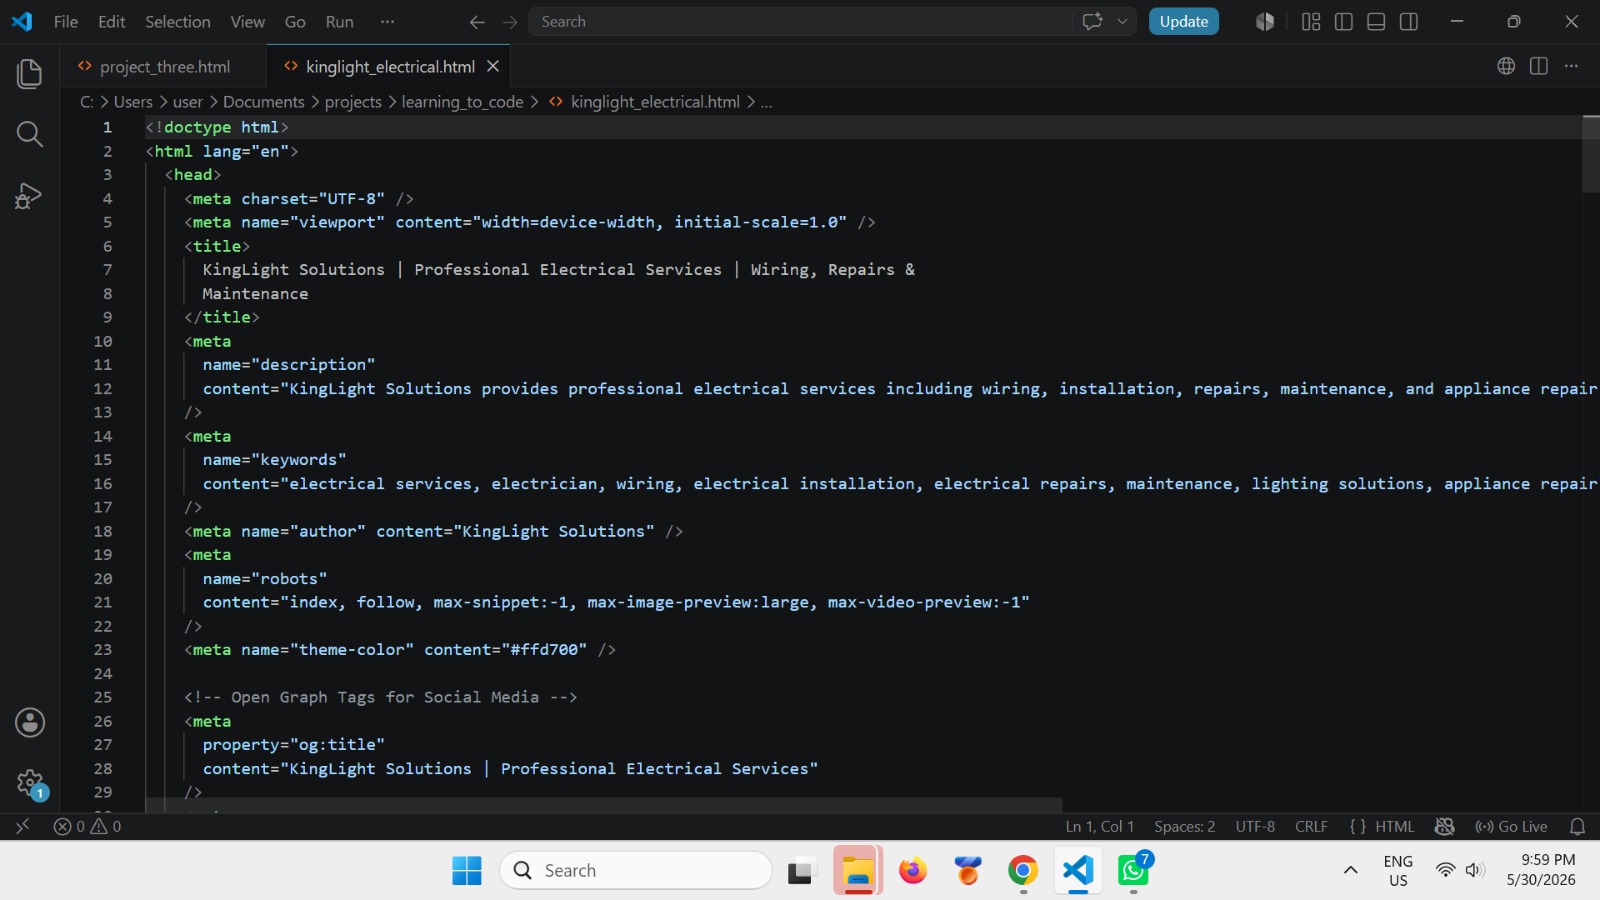Open Google Chrome from taskbar
This screenshot has width=1600, height=900.
click(1022, 871)
